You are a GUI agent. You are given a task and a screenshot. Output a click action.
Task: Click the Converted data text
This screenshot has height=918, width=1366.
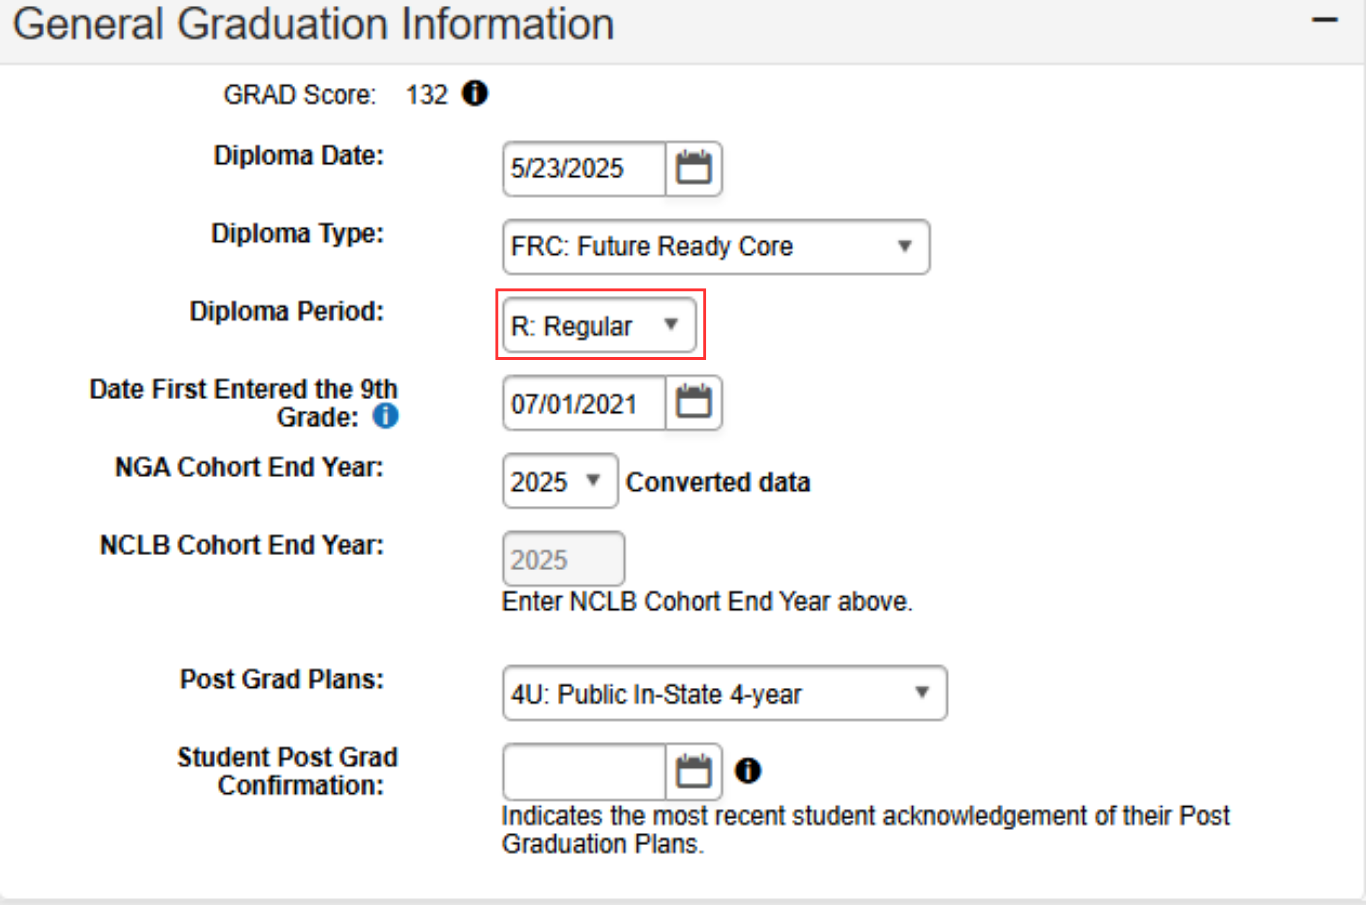click(x=717, y=482)
